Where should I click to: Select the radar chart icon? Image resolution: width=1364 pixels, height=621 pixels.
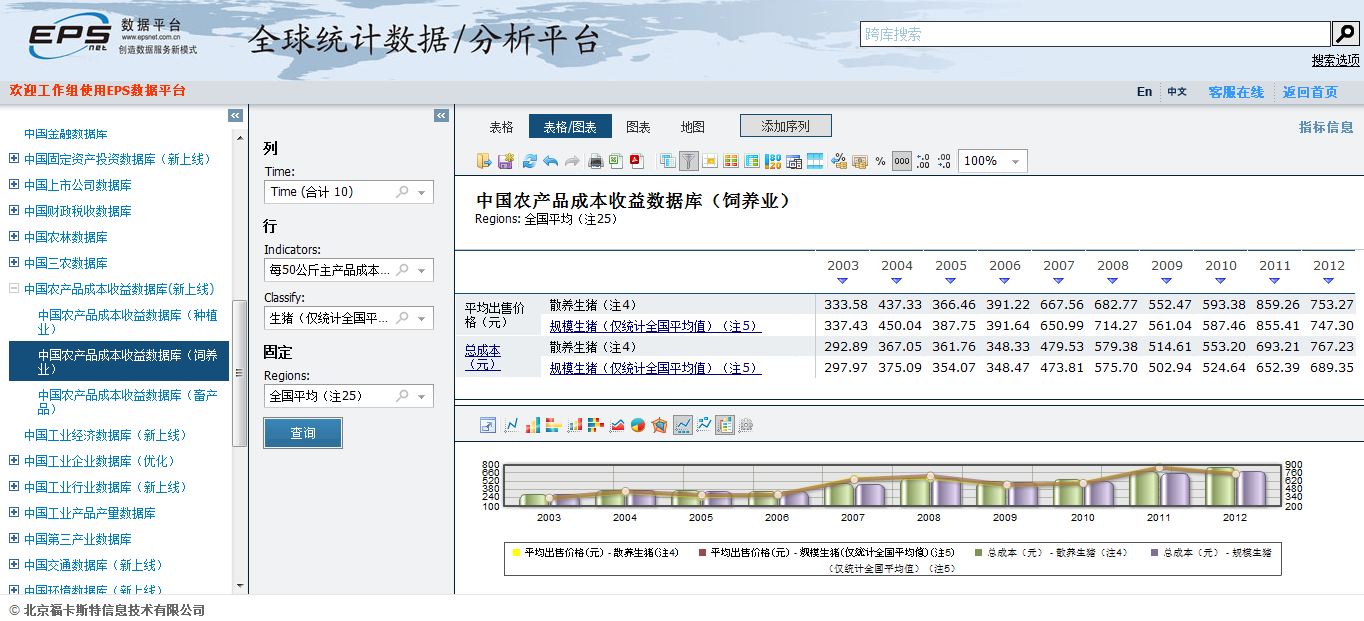tap(659, 425)
